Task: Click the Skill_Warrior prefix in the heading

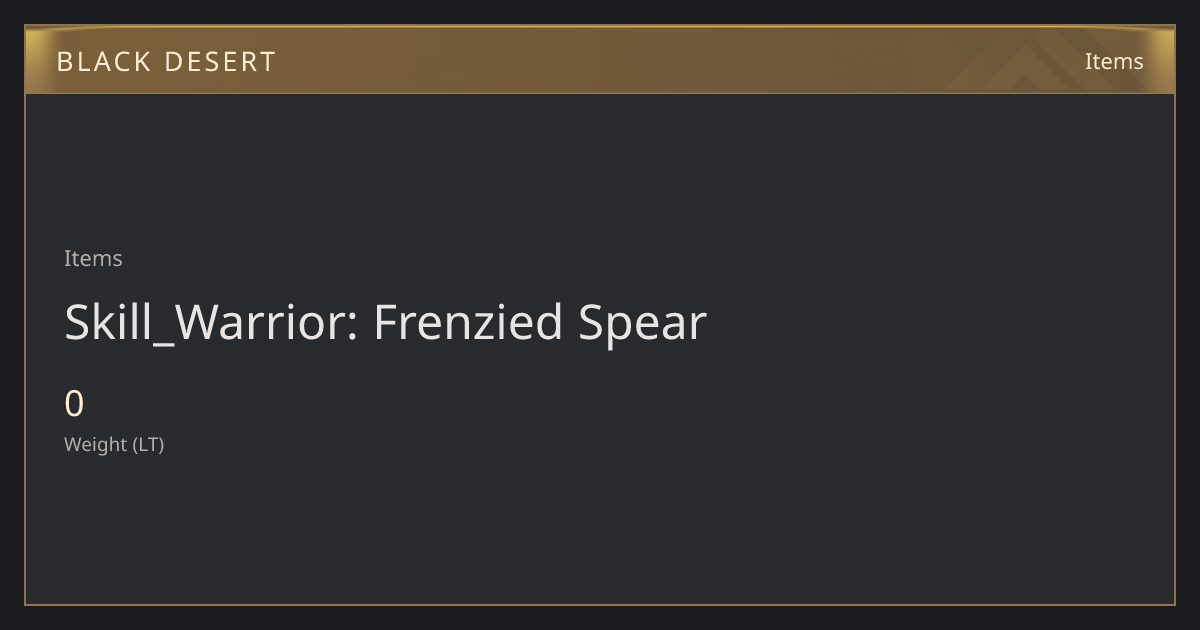Action: coord(207,323)
